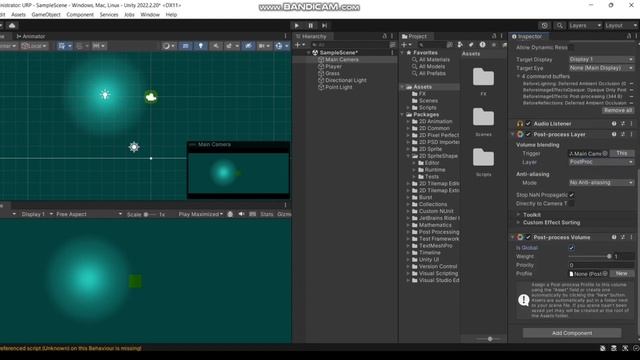This screenshot has height=360, width=640.
Task: Click the grid snapping tool icon
Action: pos(62,46)
